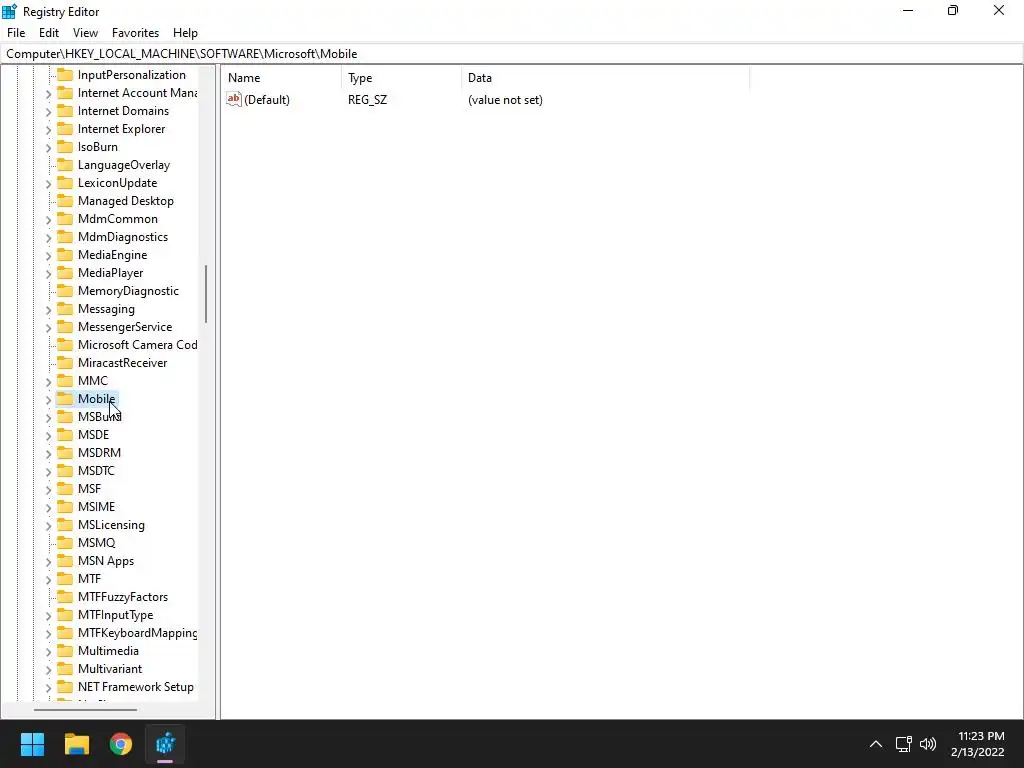Click Registry Editor title bar app icon
The width and height of the screenshot is (1024, 768).
coord(9,11)
